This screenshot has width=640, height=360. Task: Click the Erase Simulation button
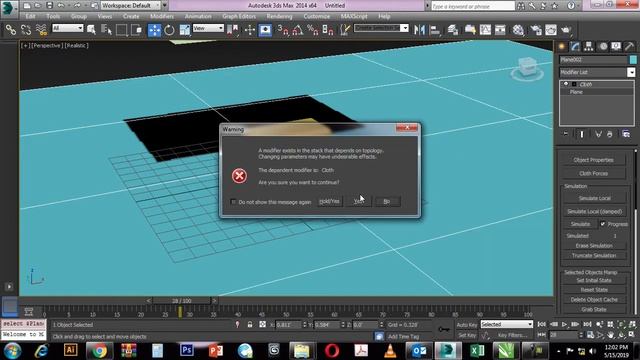click(594, 246)
